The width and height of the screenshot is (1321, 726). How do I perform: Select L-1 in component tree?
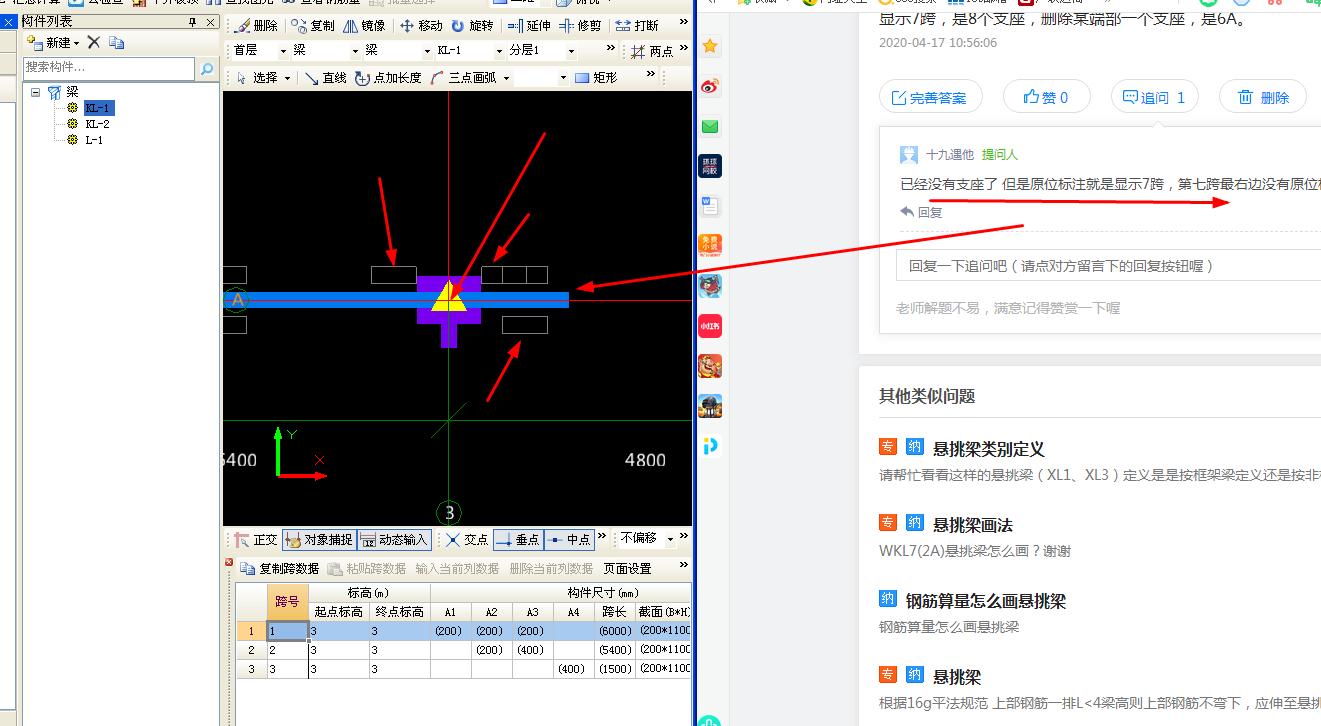click(94, 140)
